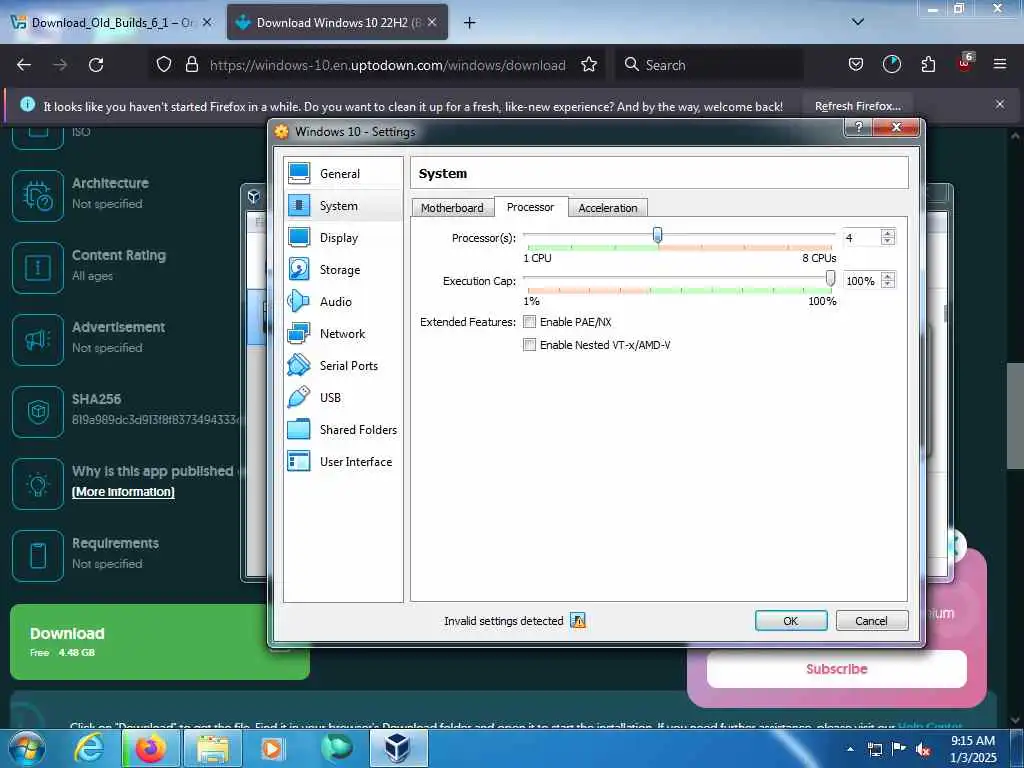Image resolution: width=1024 pixels, height=768 pixels.
Task: Decrease execution cap with spinner down arrow
Action: coord(888,284)
